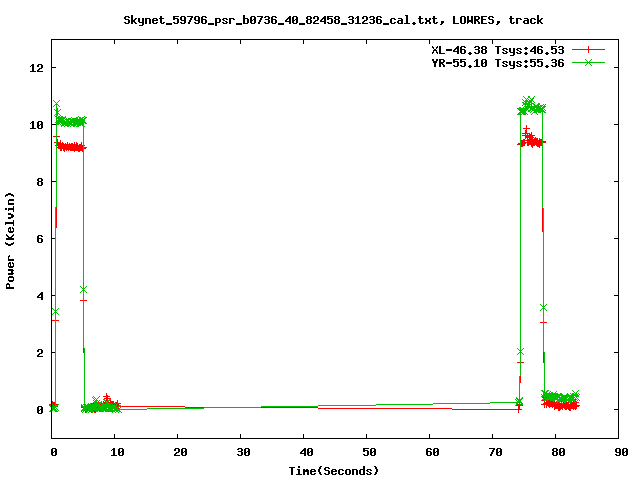Screen dimensions: 640x480
Task: Click y-axis tick label 6
Action: (40, 239)
